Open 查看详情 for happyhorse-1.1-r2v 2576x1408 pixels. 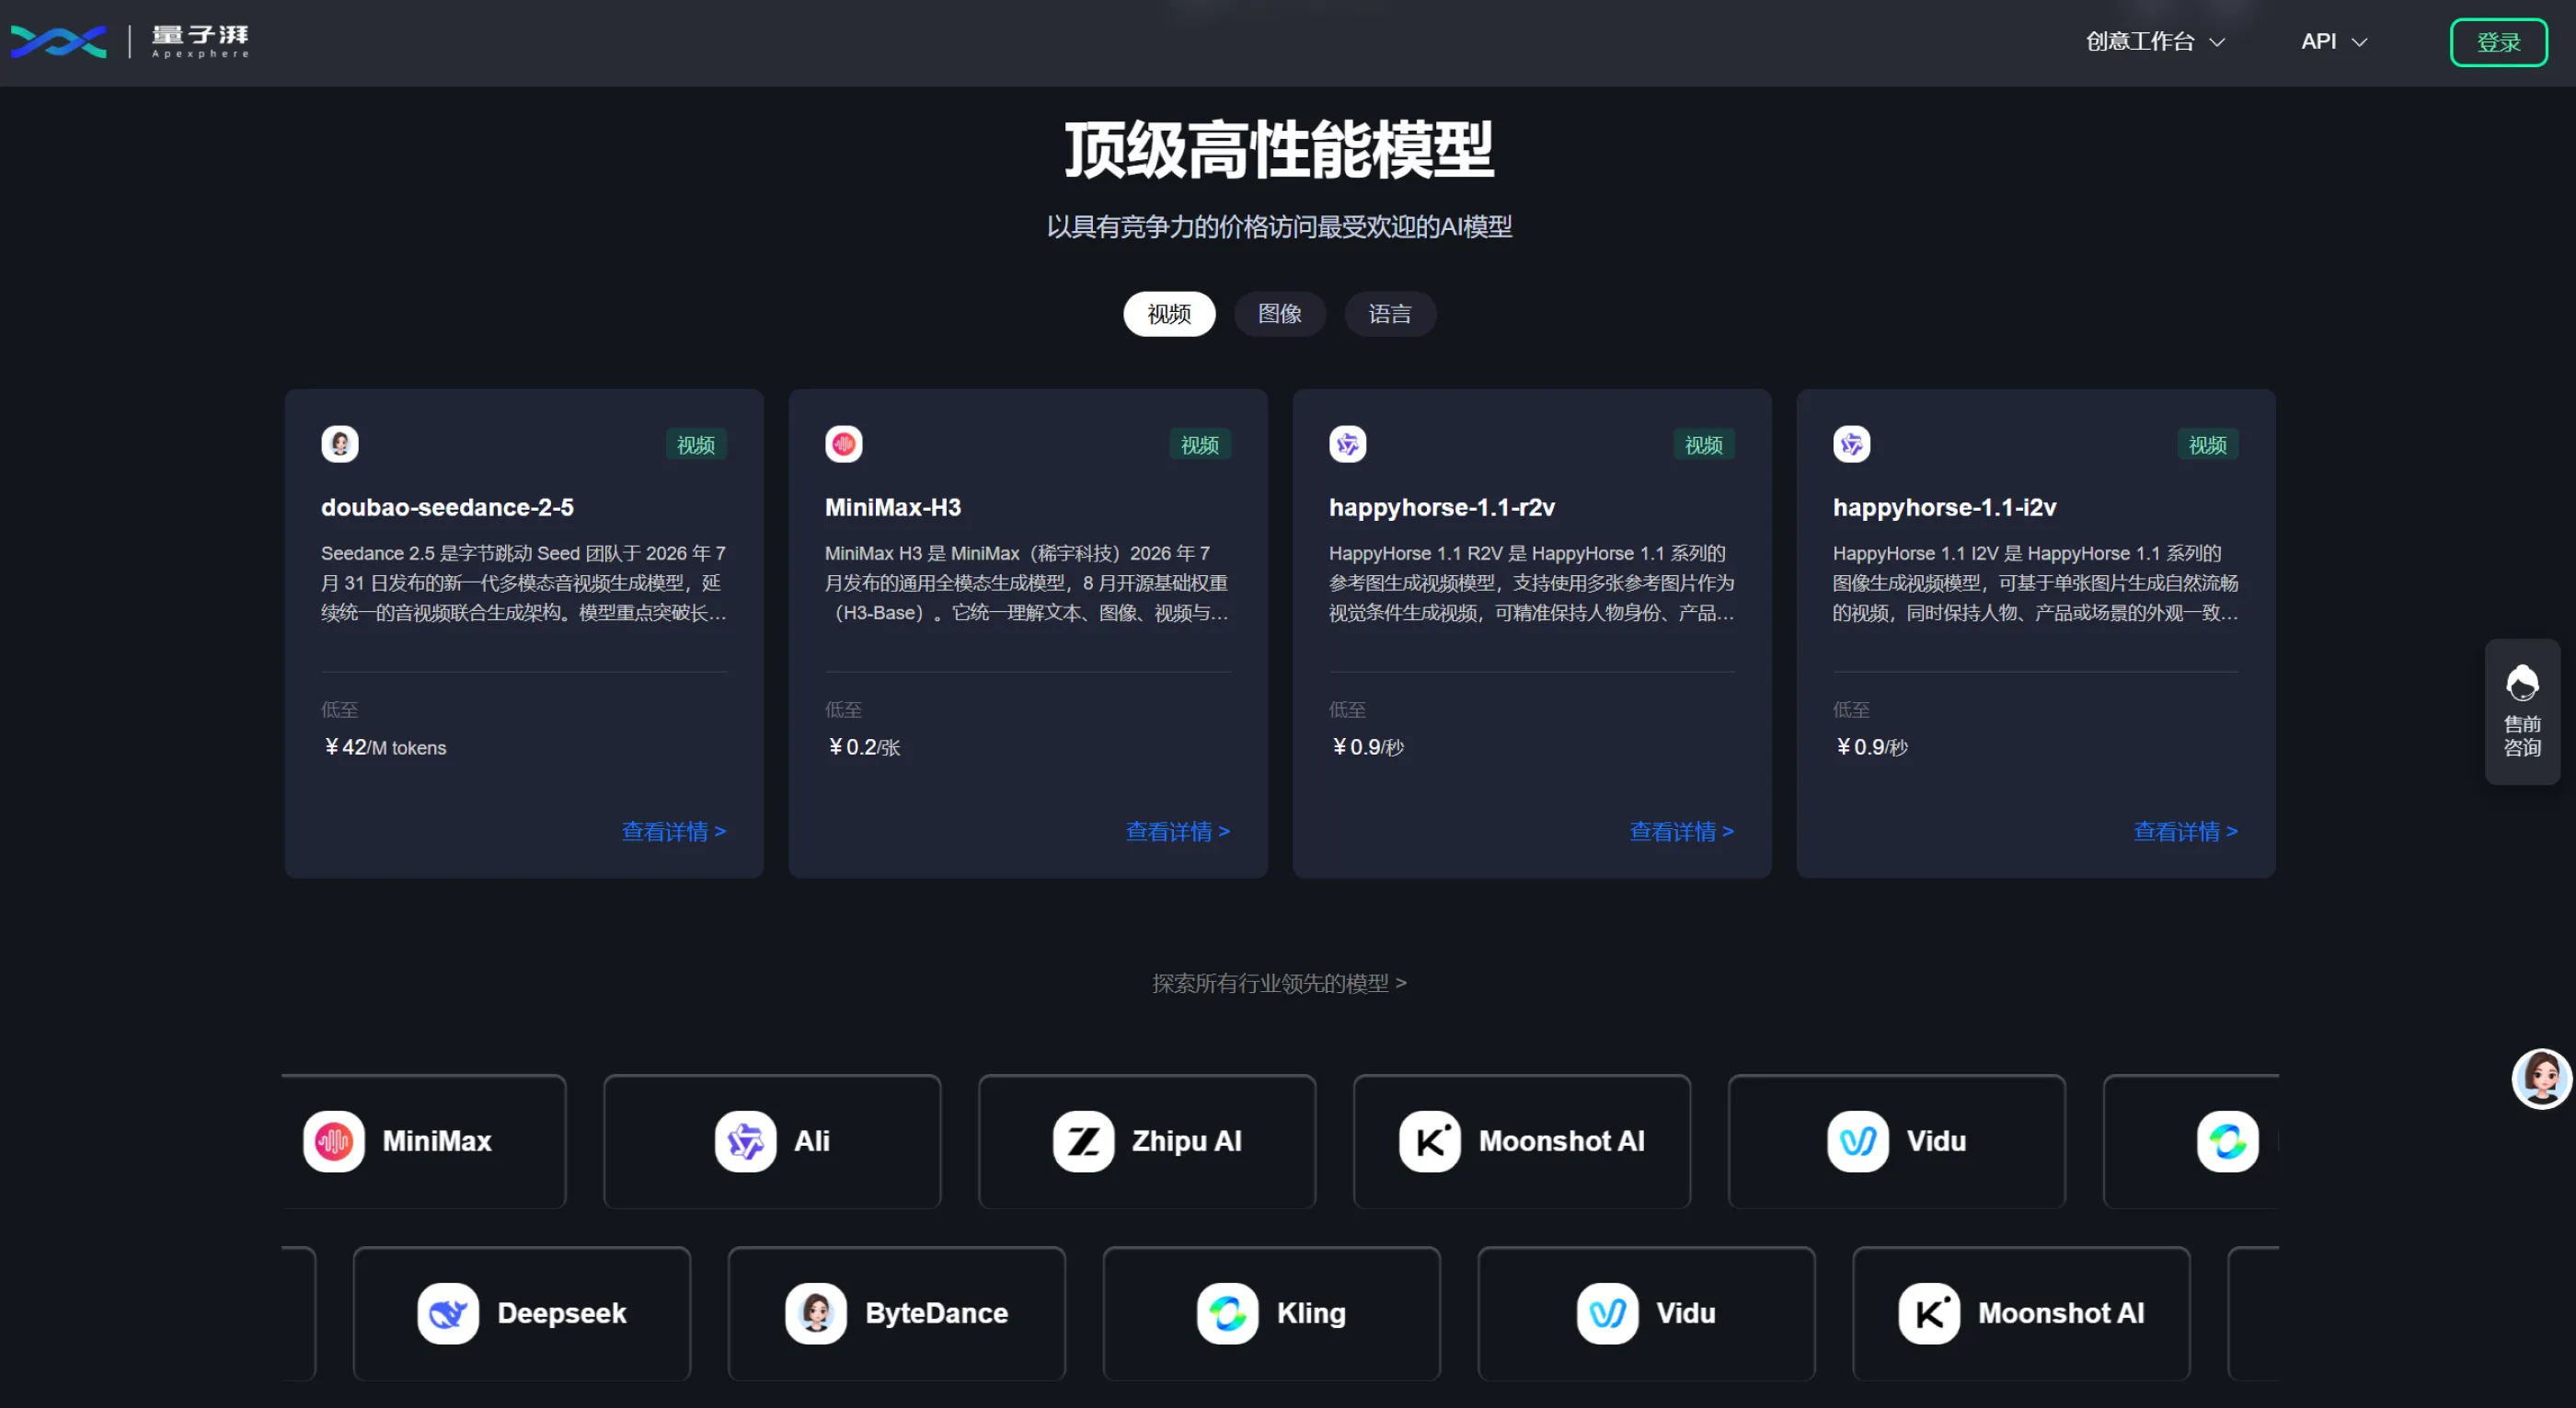pos(1682,831)
